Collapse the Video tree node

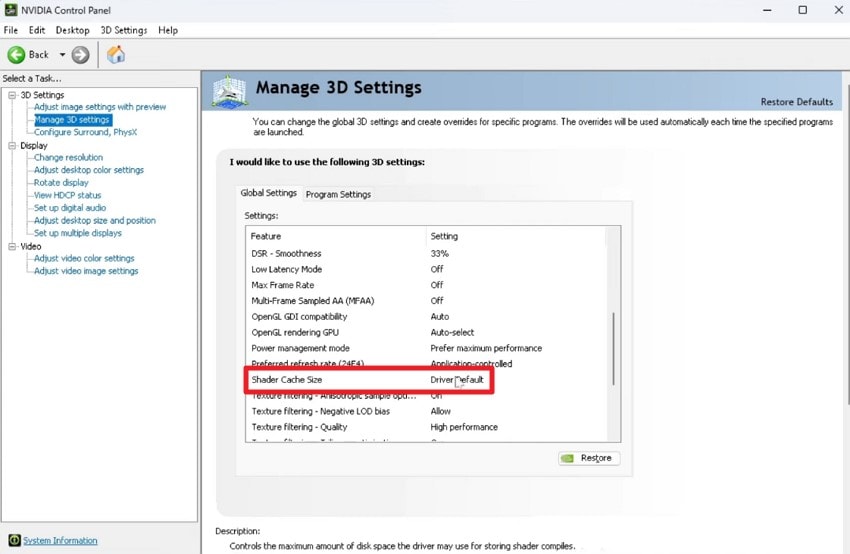pyautogui.click(x=12, y=246)
